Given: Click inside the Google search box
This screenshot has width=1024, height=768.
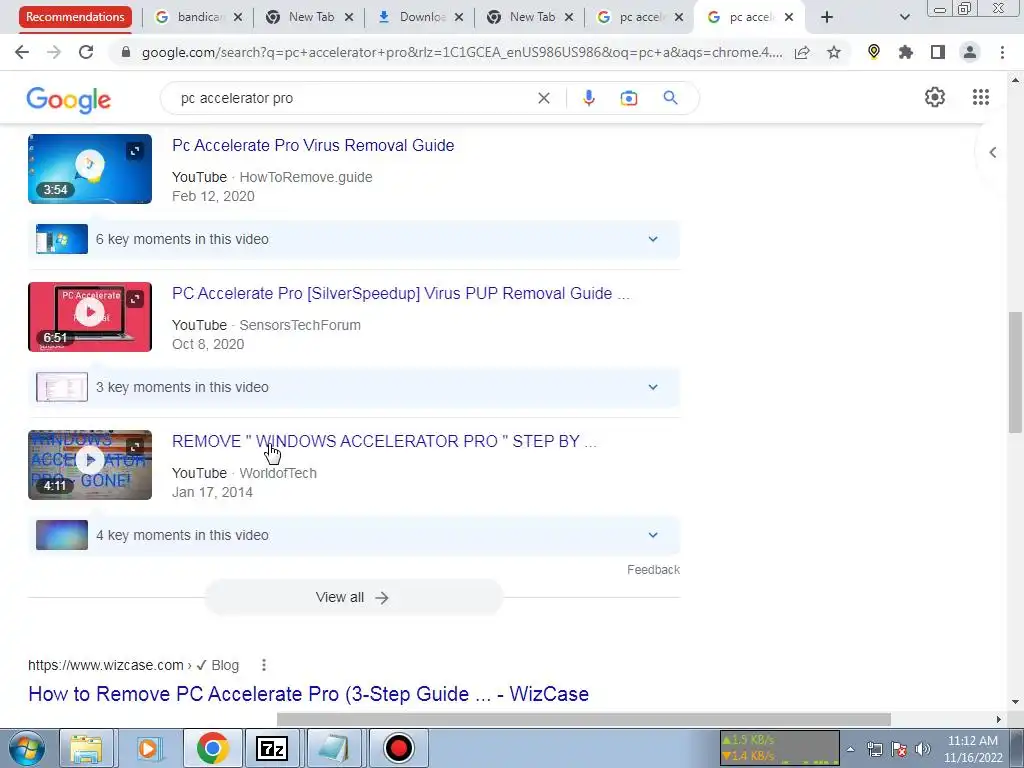Looking at the screenshot, I should 353,98.
